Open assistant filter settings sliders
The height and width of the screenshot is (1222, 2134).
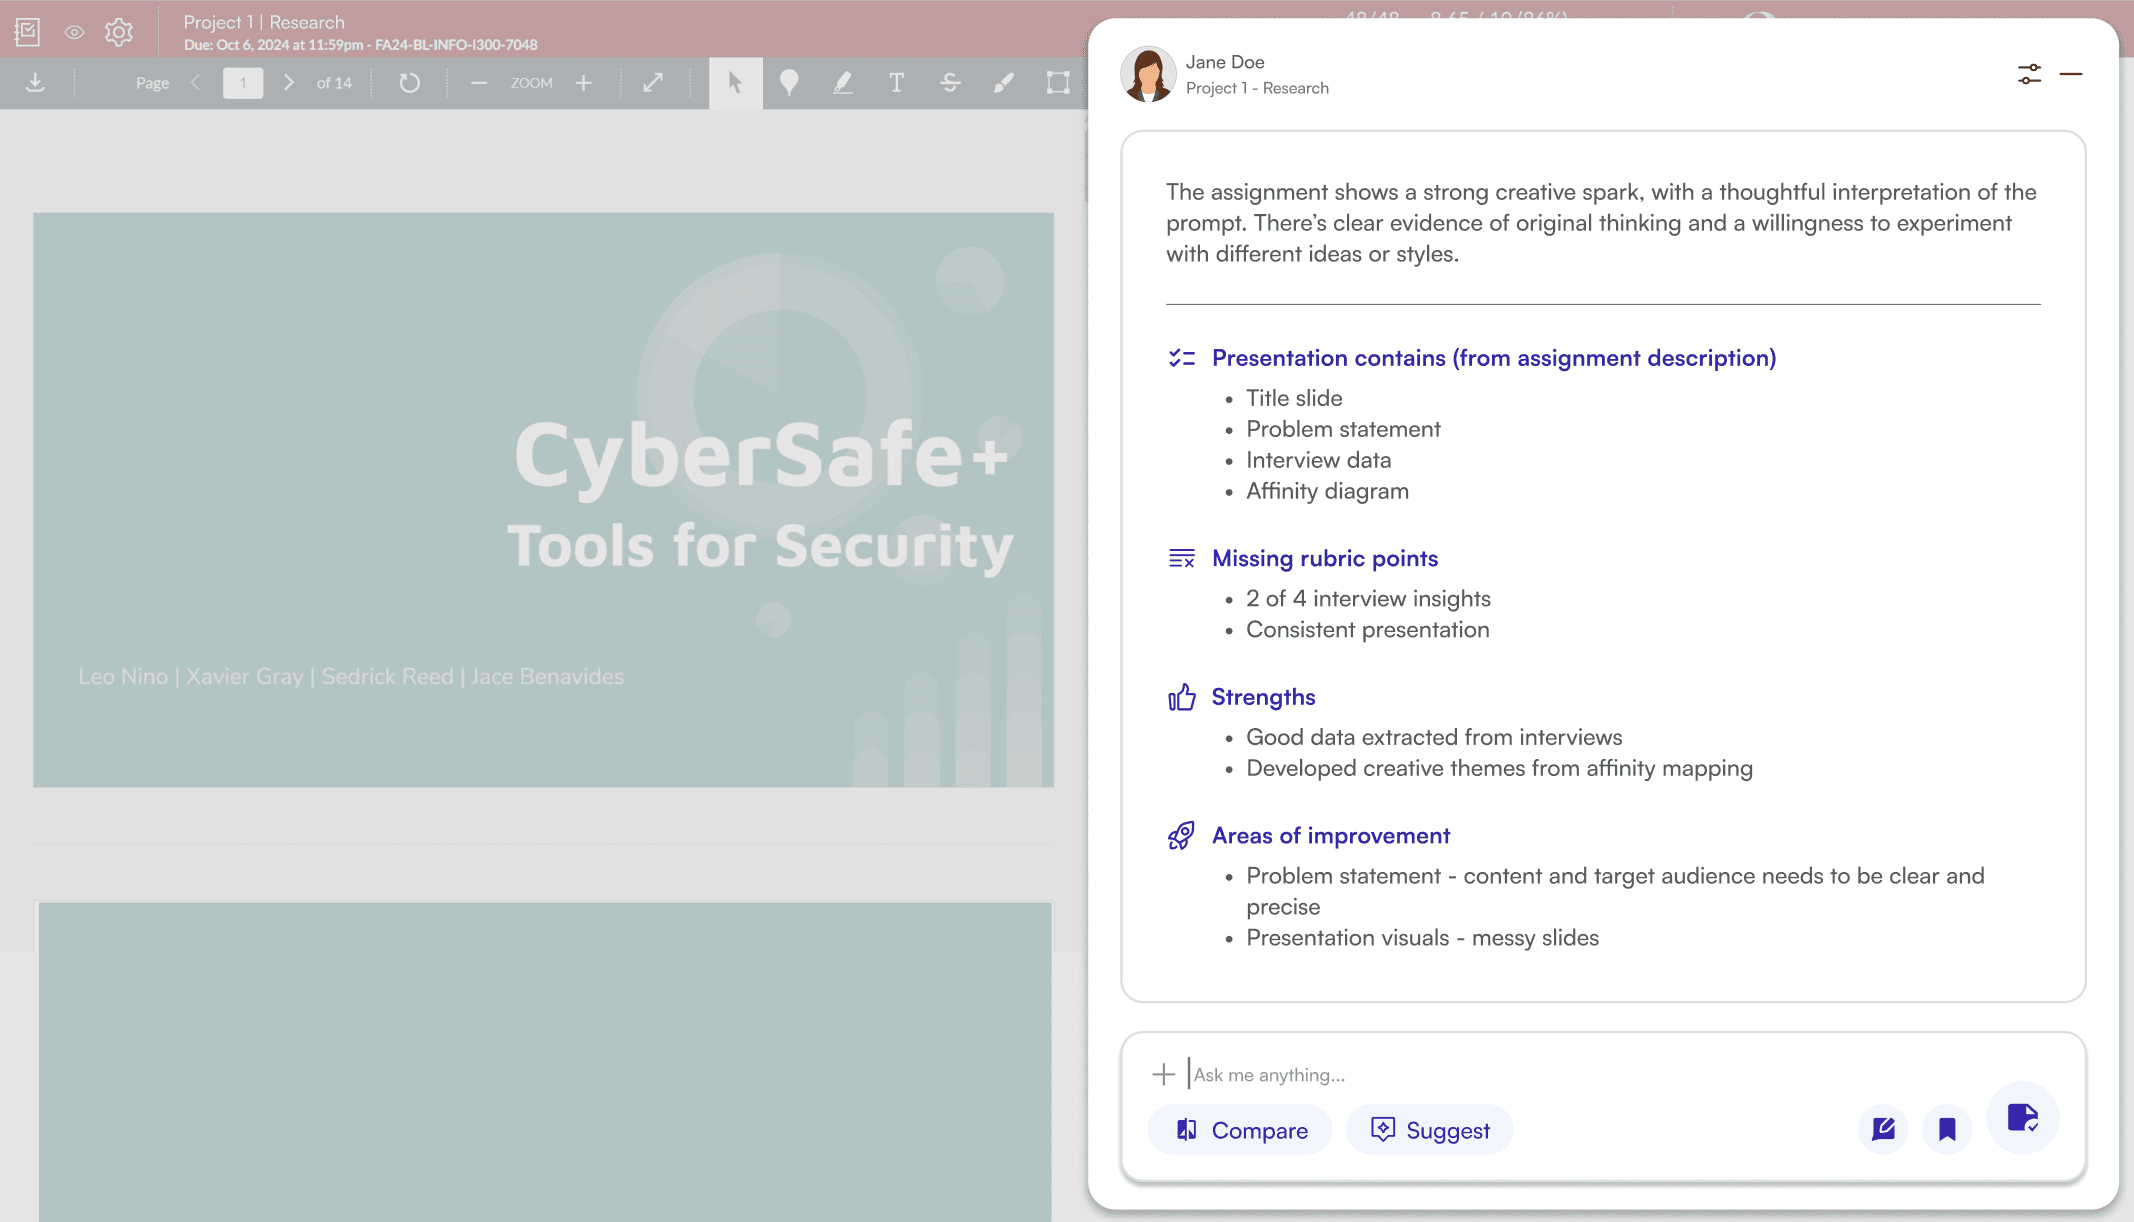pyautogui.click(x=2029, y=74)
